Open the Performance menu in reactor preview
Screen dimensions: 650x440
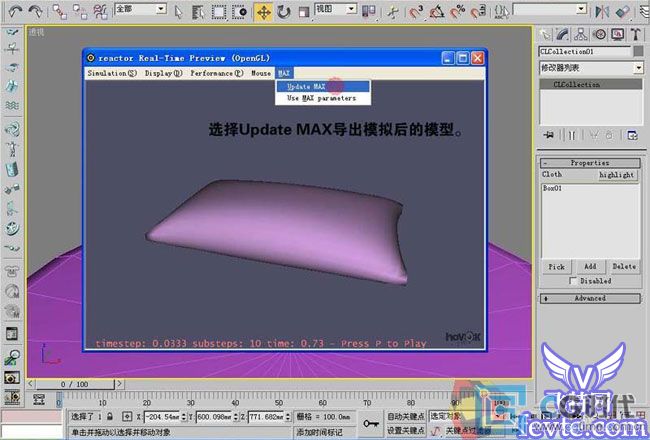tap(216, 73)
